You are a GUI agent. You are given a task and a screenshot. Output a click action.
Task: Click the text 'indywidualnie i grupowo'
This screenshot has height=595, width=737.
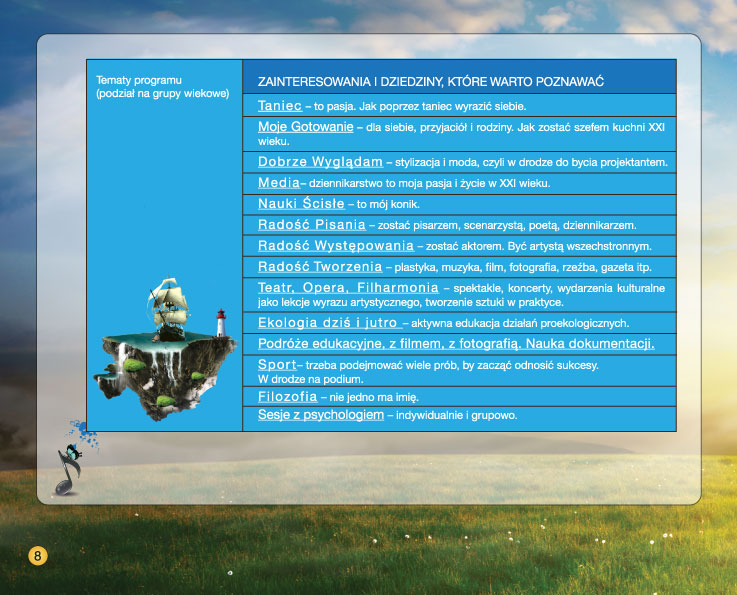click(456, 415)
